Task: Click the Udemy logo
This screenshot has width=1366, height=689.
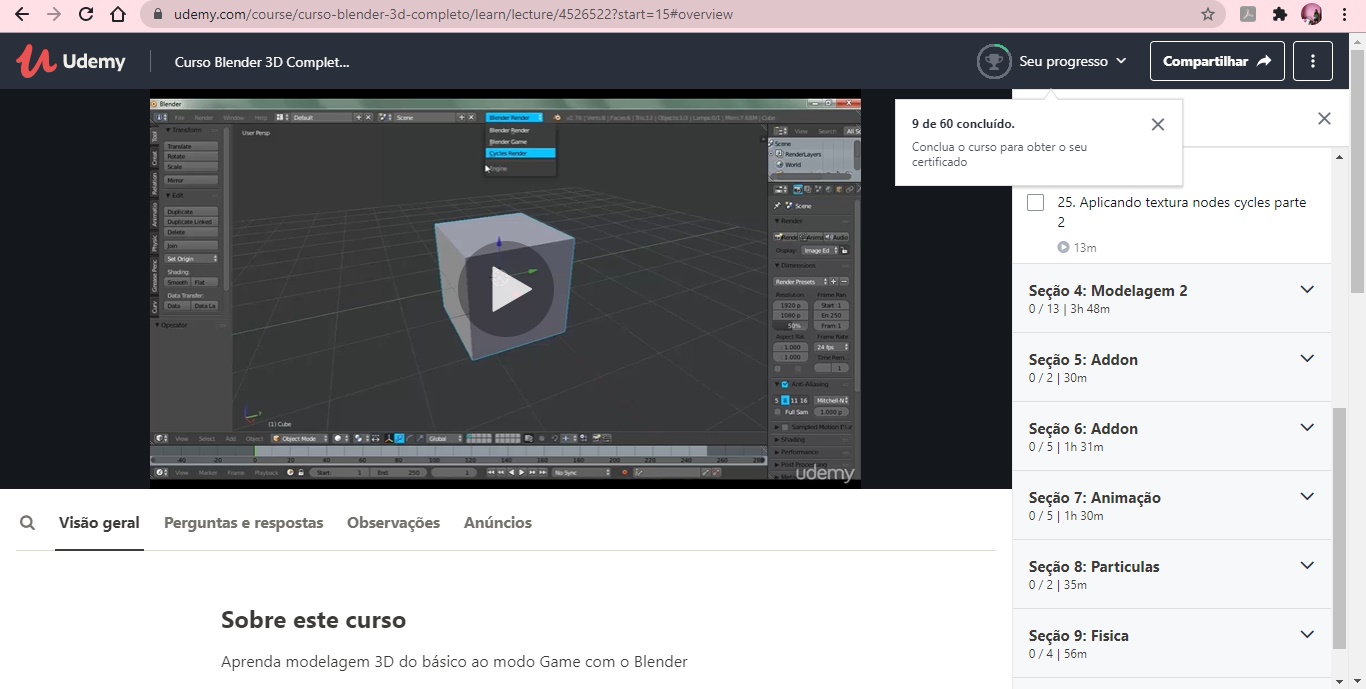Action: (x=71, y=61)
